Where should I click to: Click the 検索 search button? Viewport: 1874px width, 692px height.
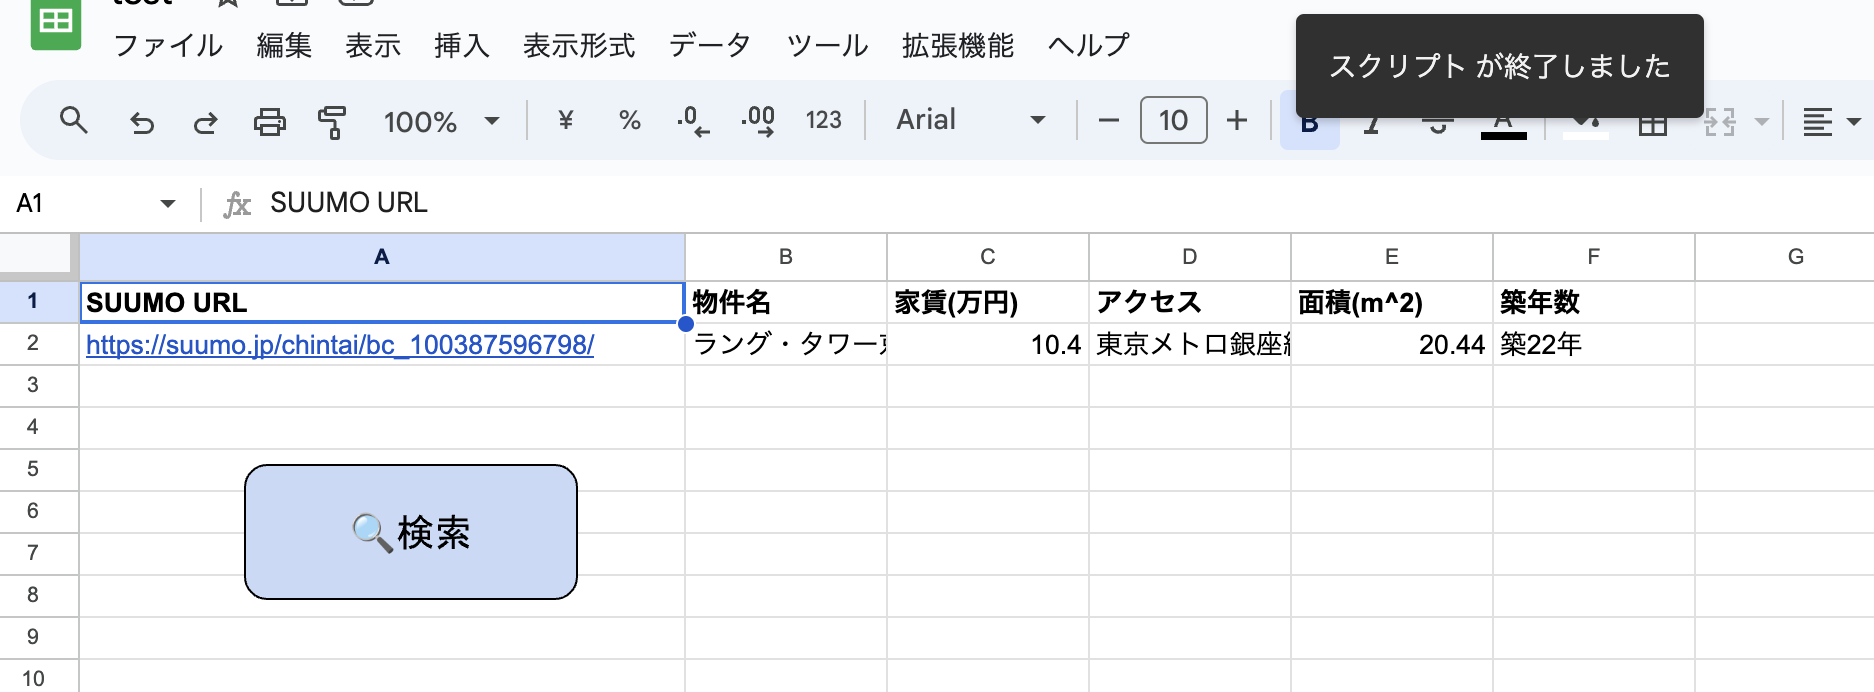click(411, 532)
